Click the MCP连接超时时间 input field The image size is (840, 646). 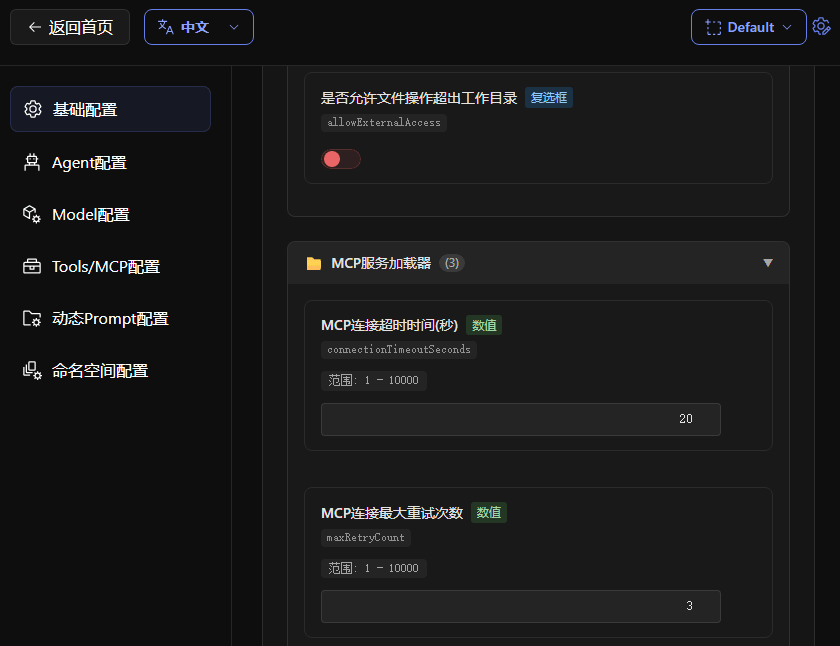(x=520, y=419)
